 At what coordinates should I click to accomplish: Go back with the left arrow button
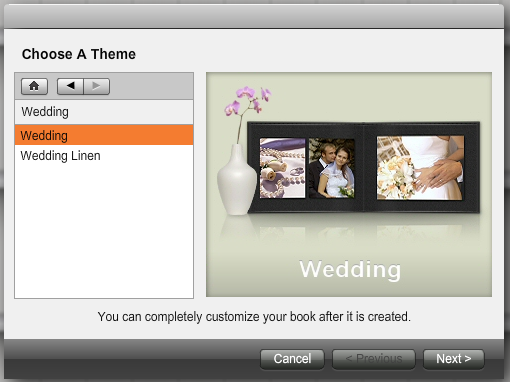[x=70, y=86]
